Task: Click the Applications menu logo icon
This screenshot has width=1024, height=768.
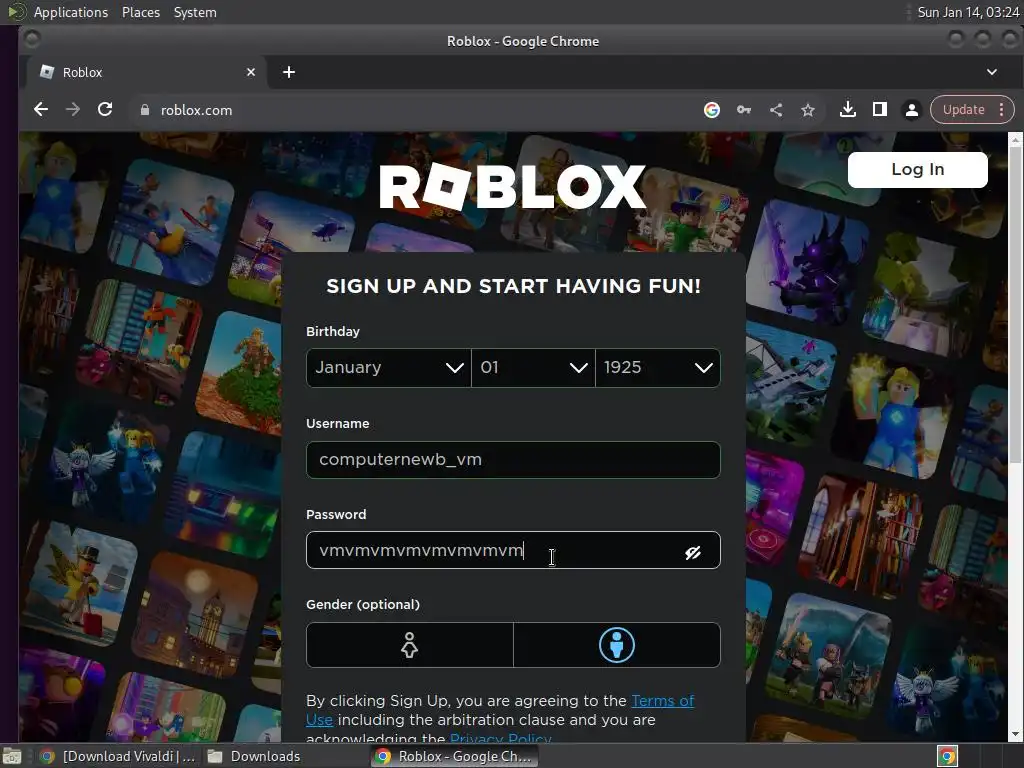Action: pyautogui.click(x=16, y=12)
